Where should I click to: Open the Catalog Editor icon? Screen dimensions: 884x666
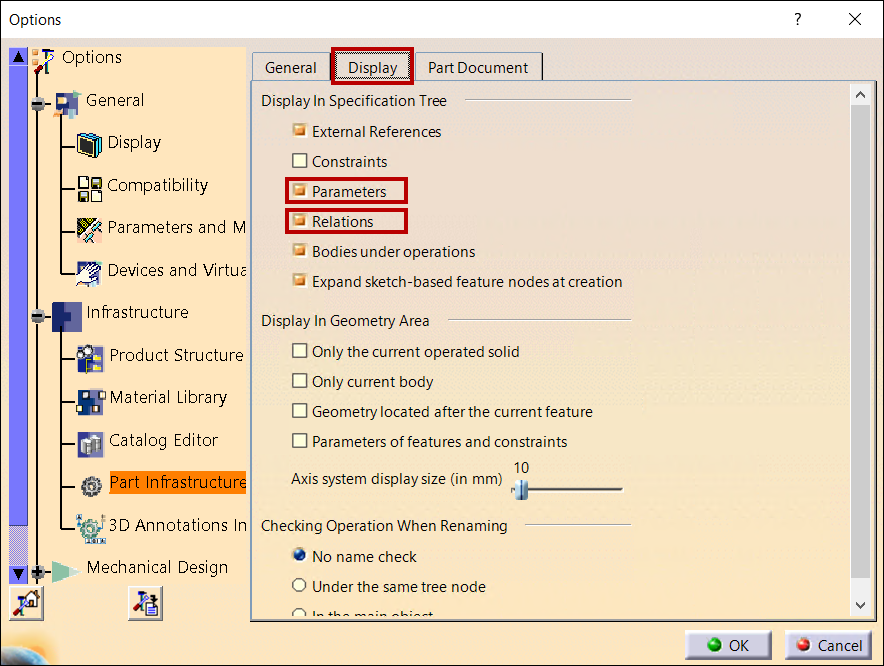91,442
